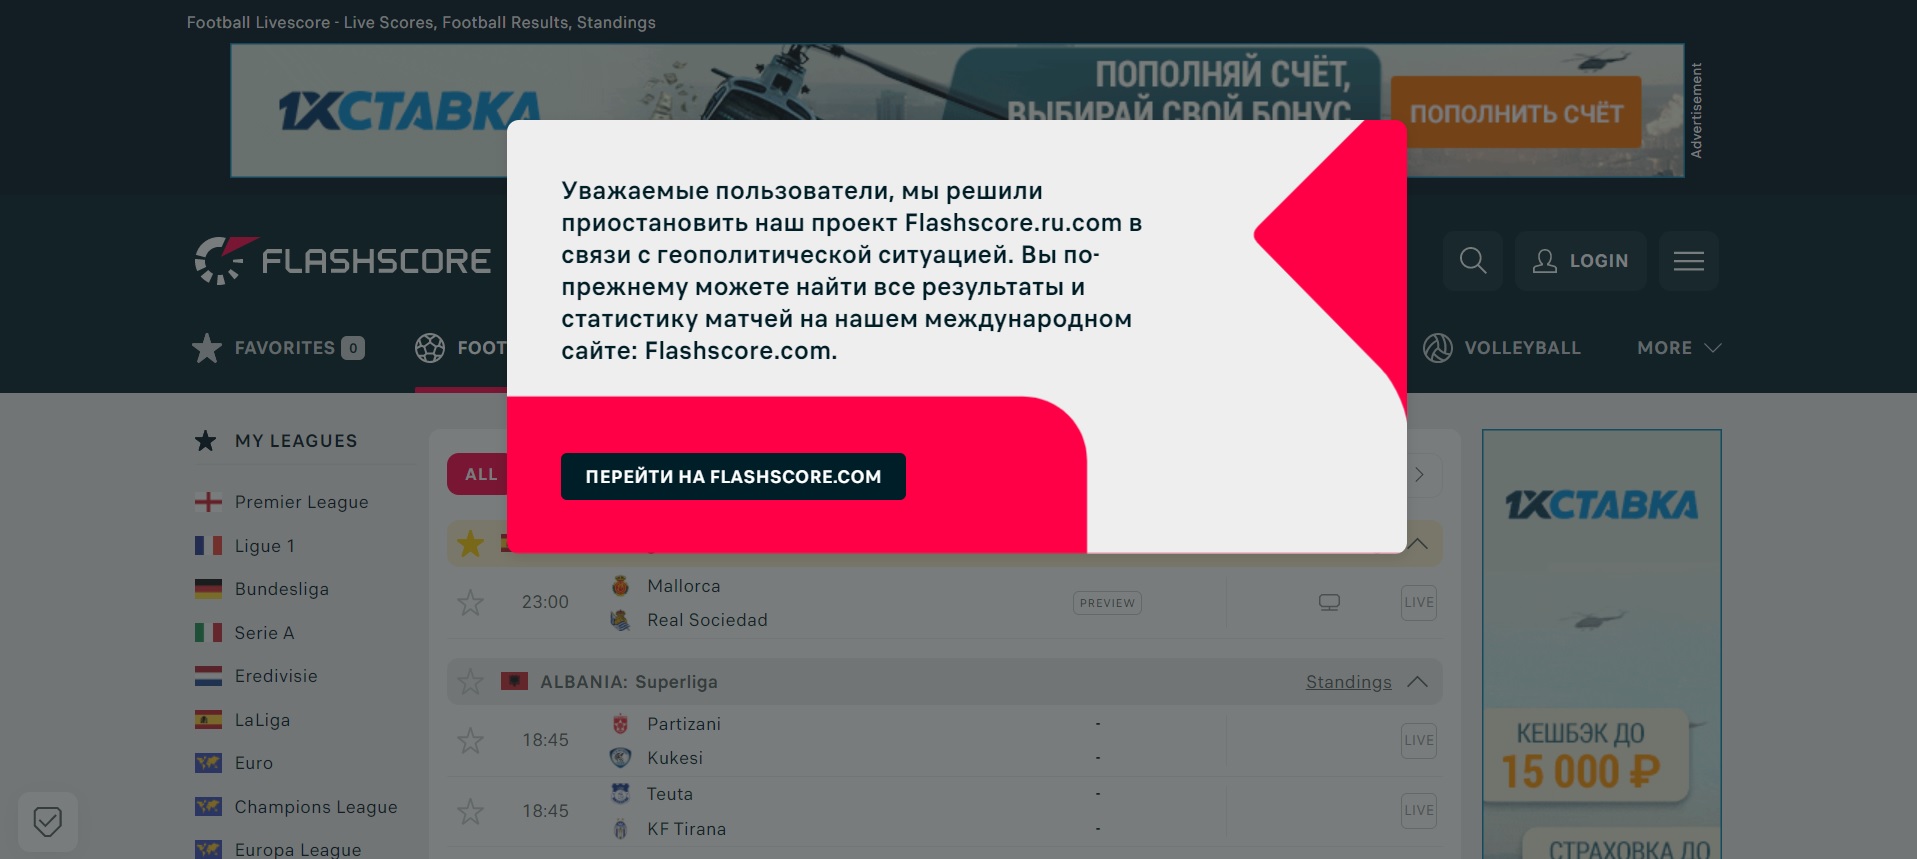
Task: Click the TV broadcast icon for Mallorca match
Action: (1329, 602)
